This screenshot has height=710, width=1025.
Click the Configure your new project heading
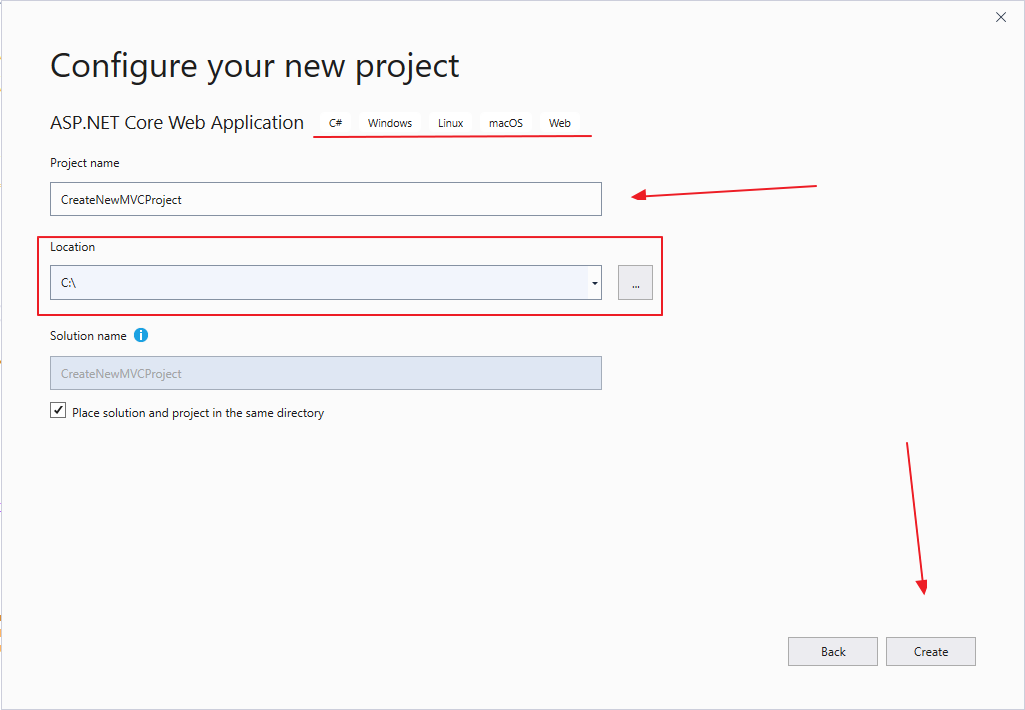pyautogui.click(x=255, y=66)
